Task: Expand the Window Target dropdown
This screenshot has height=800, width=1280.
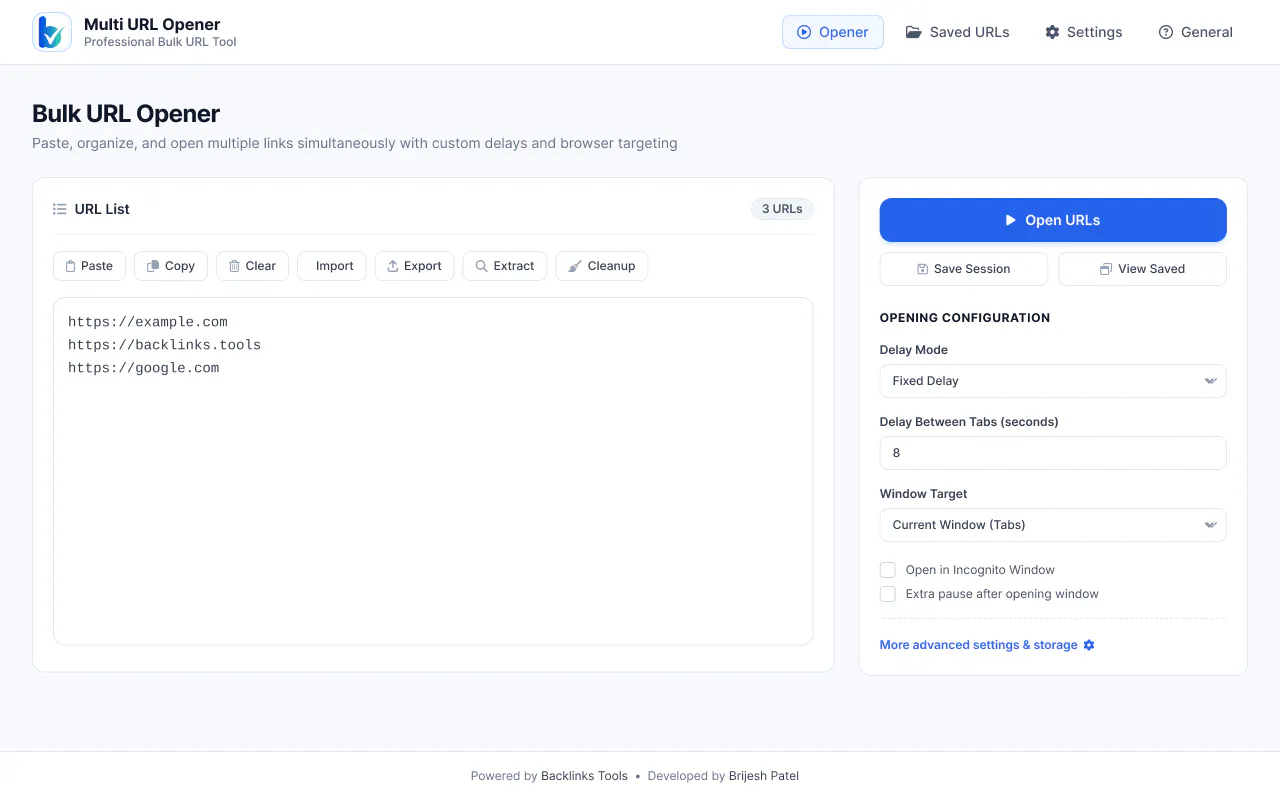Action: point(1053,525)
